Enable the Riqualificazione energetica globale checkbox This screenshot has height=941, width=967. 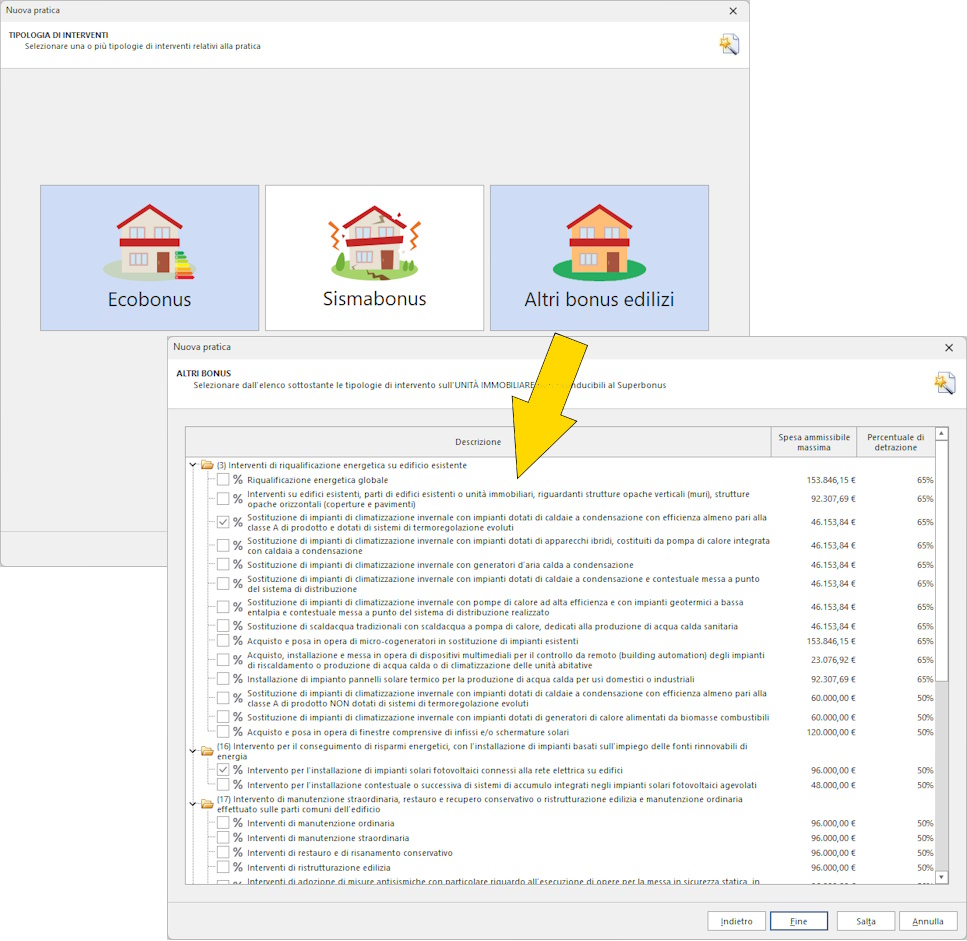click(x=223, y=480)
